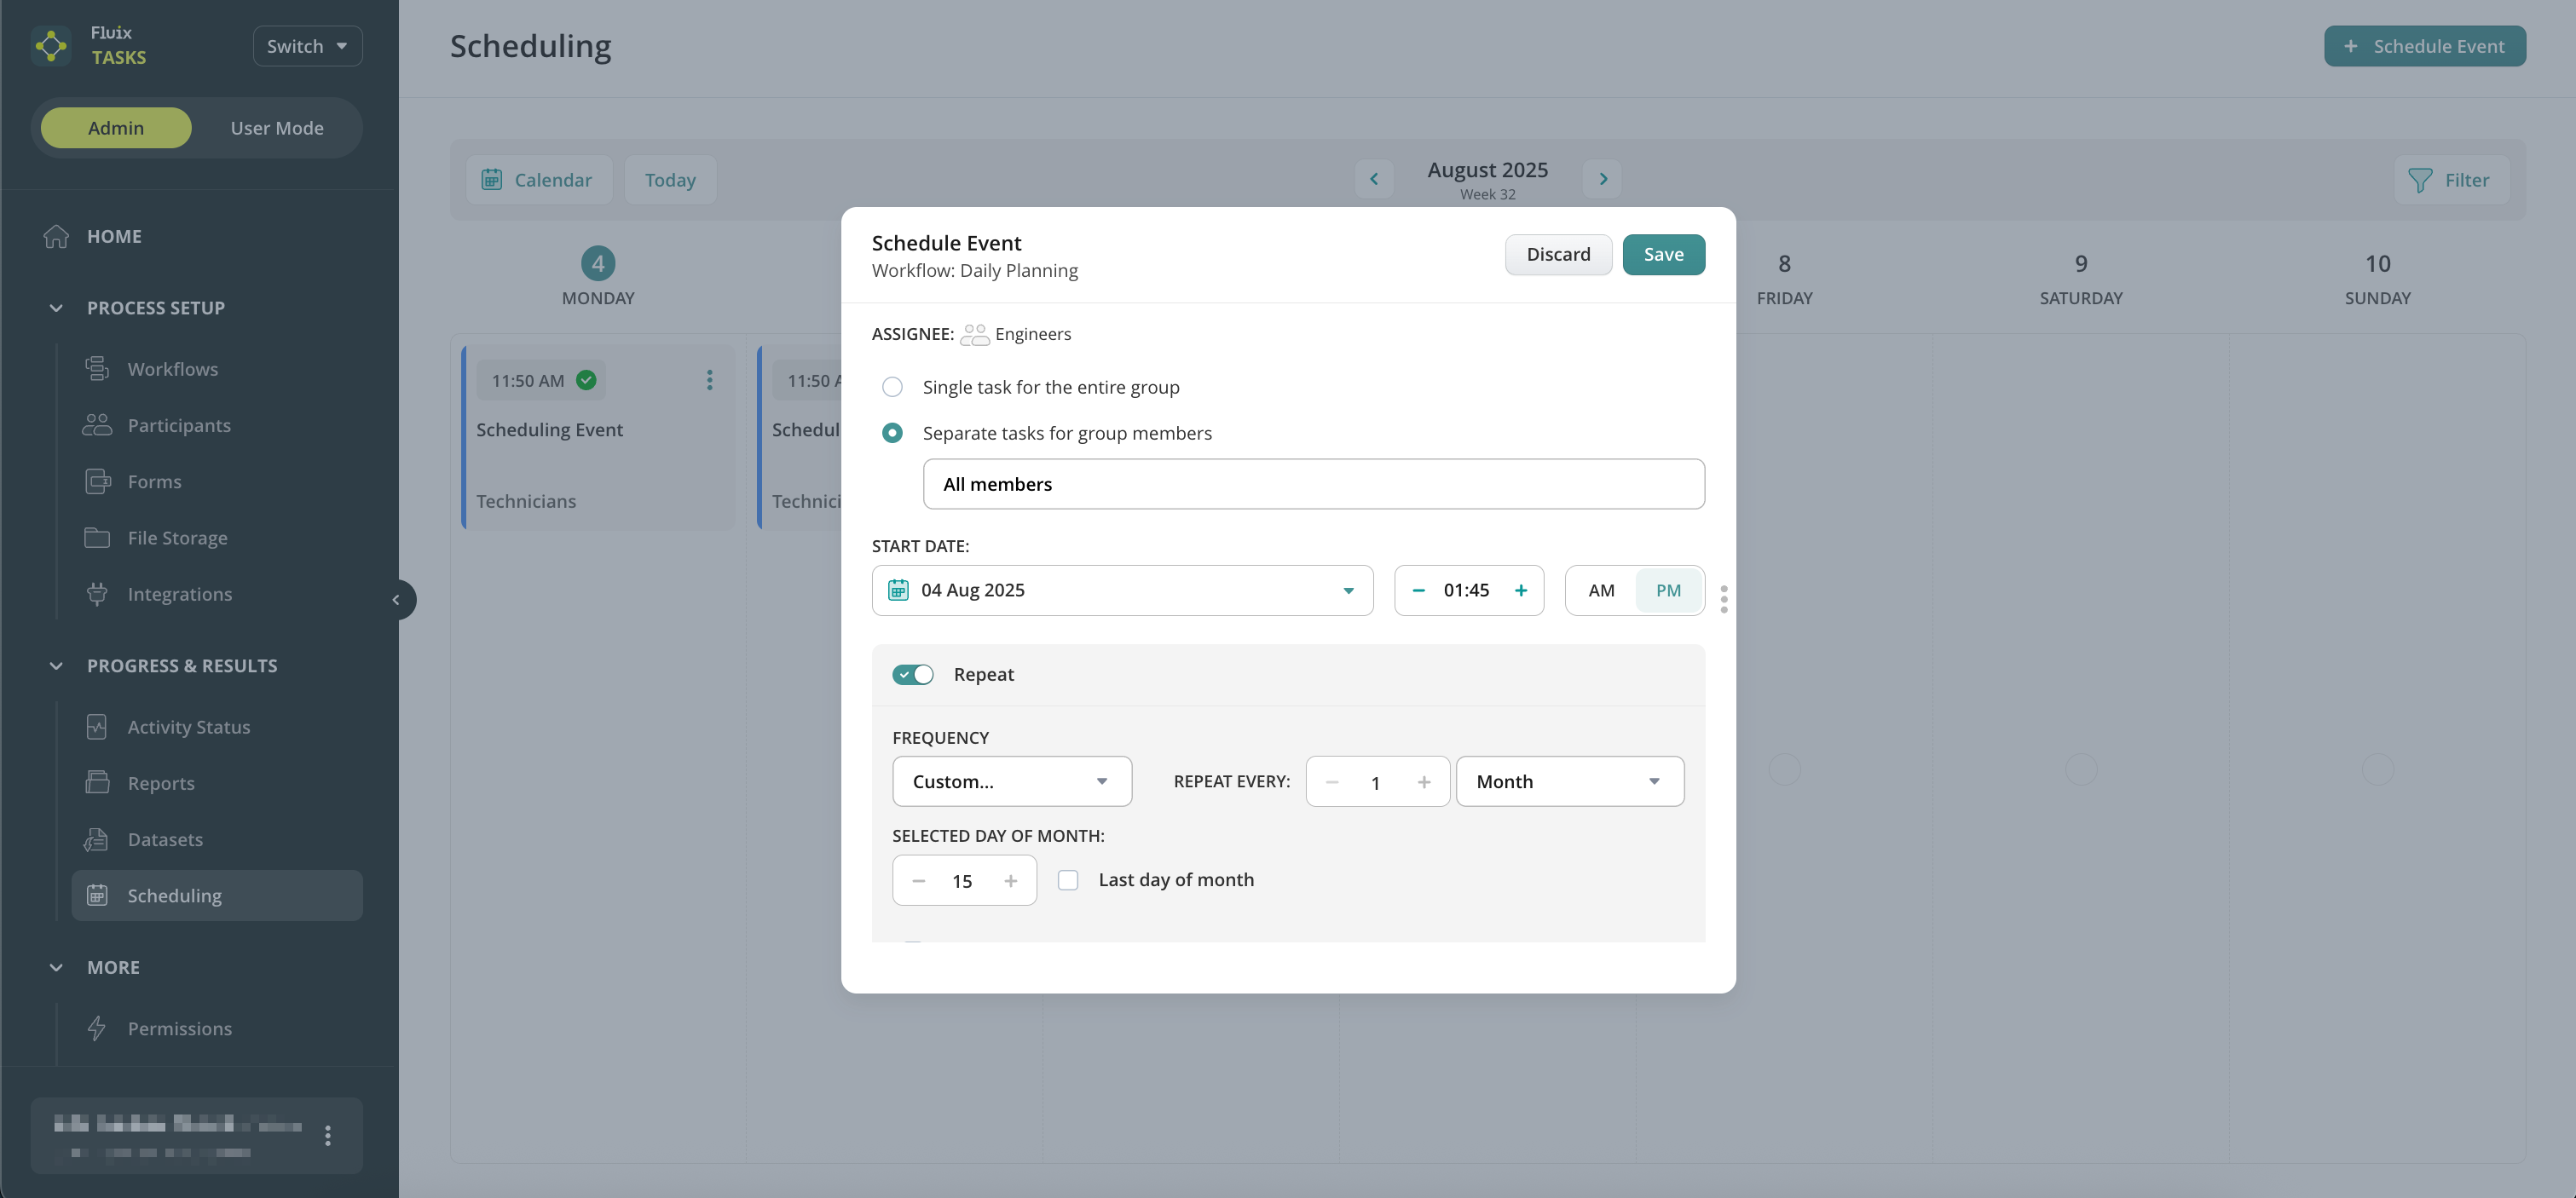The height and width of the screenshot is (1198, 2576).
Task: Click the Workflows sidebar icon
Action: pyautogui.click(x=97, y=369)
